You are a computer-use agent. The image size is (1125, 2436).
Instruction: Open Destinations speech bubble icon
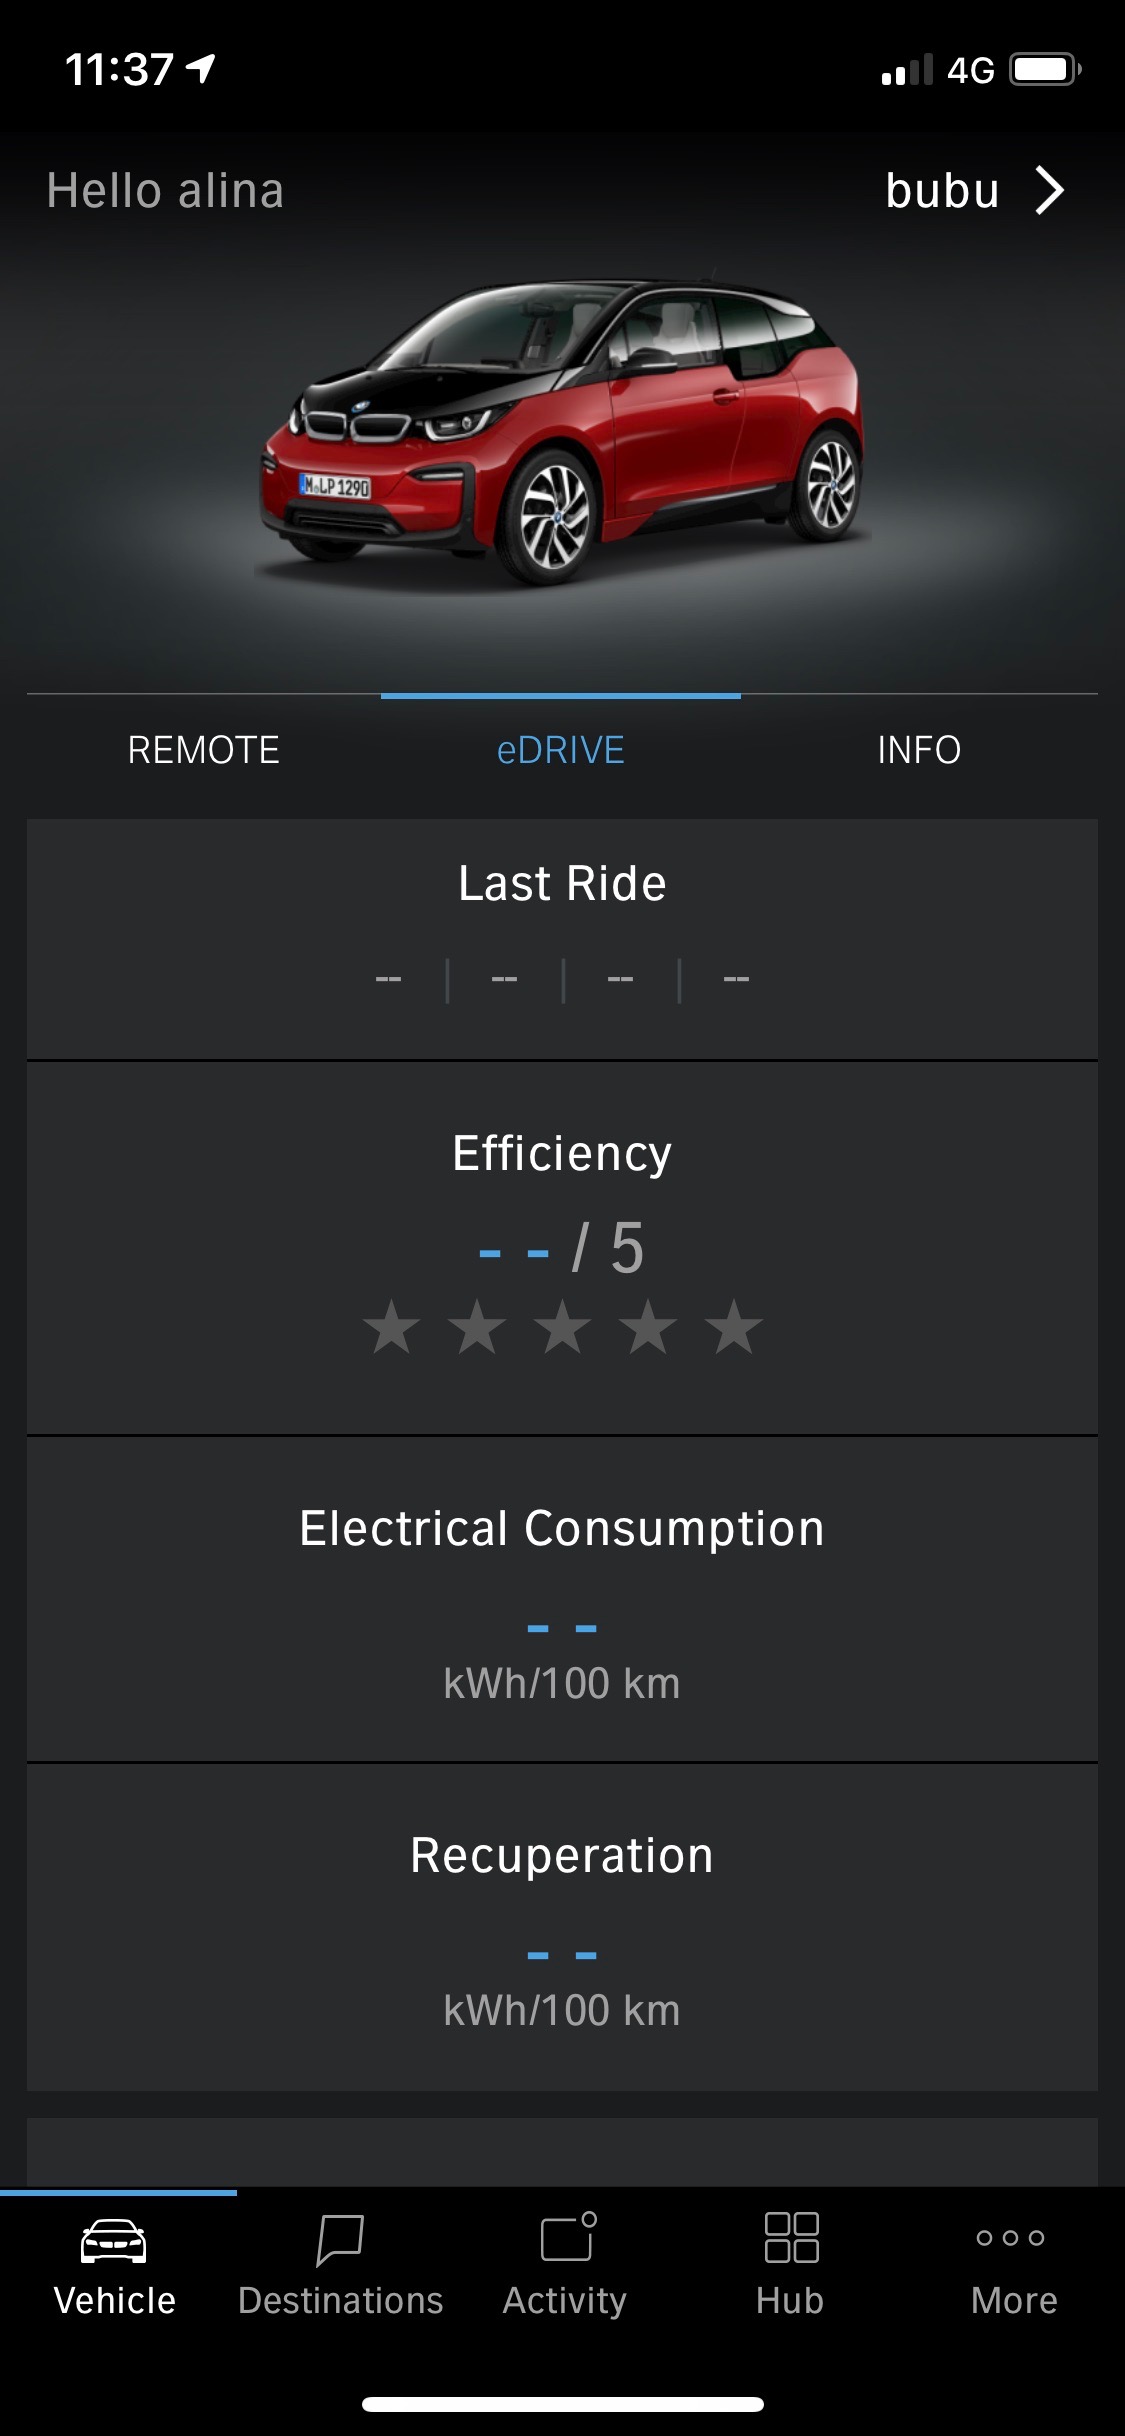(x=340, y=2240)
